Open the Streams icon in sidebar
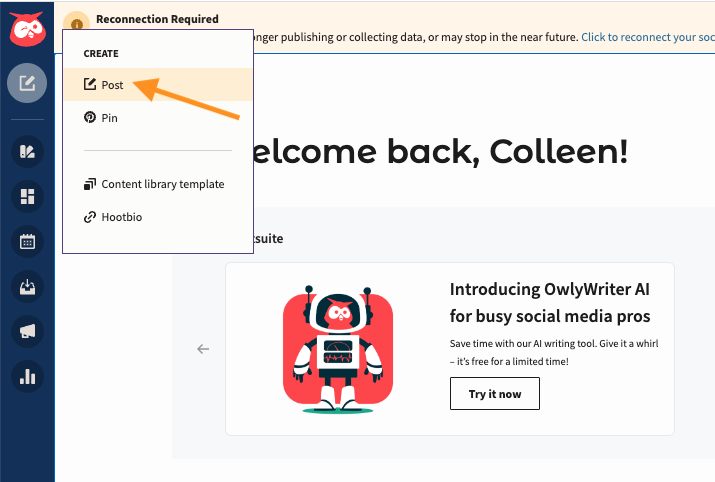The height and width of the screenshot is (482, 715). coord(27,152)
